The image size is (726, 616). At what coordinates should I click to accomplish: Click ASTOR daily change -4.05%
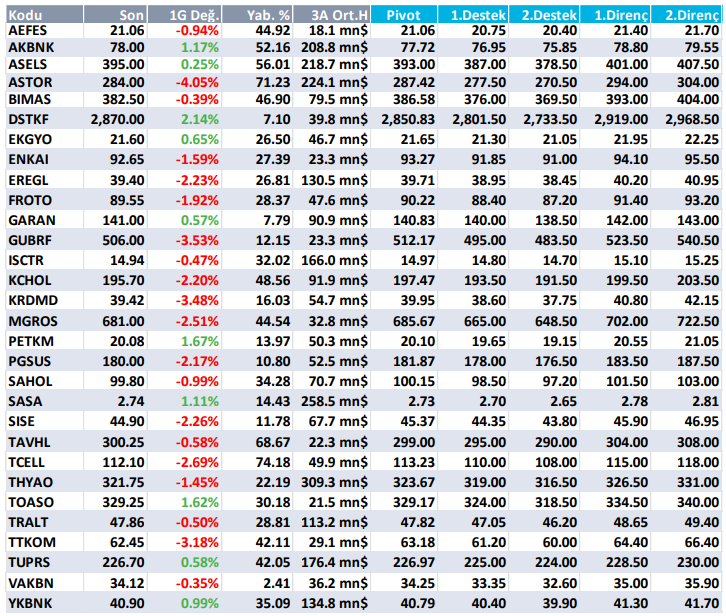click(197, 83)
